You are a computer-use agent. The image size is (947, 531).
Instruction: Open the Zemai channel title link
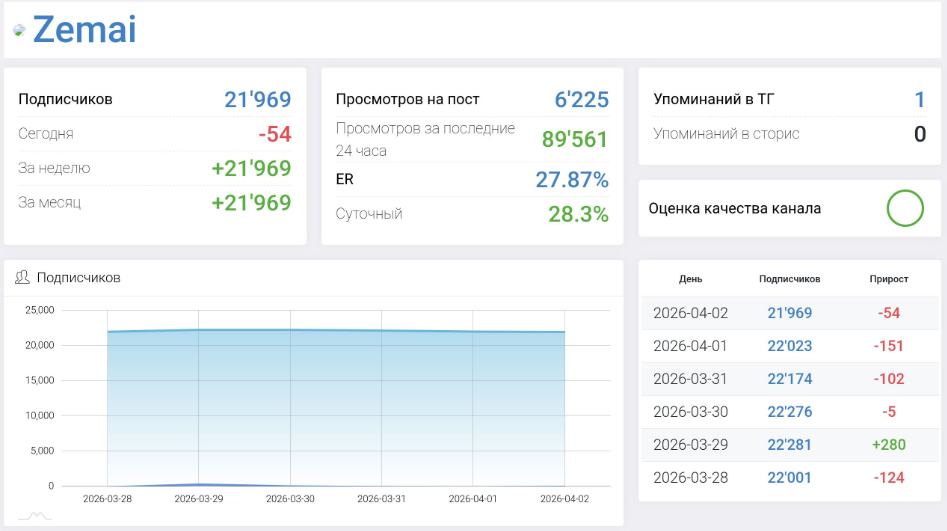(x=85, y=29)
